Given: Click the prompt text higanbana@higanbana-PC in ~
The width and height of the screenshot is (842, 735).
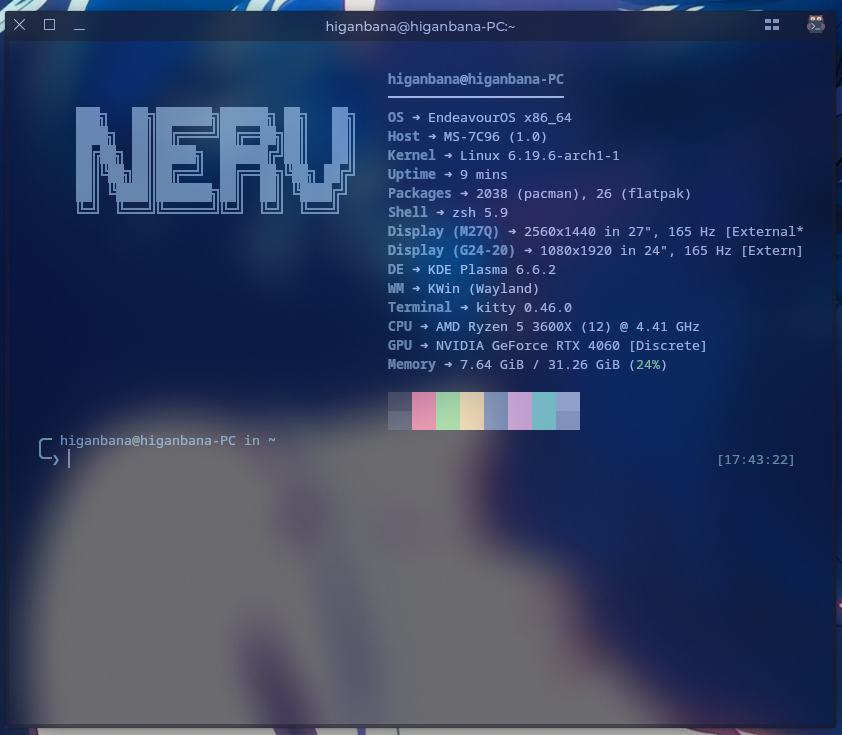Looking at the screenshot, I should [168, 441].
